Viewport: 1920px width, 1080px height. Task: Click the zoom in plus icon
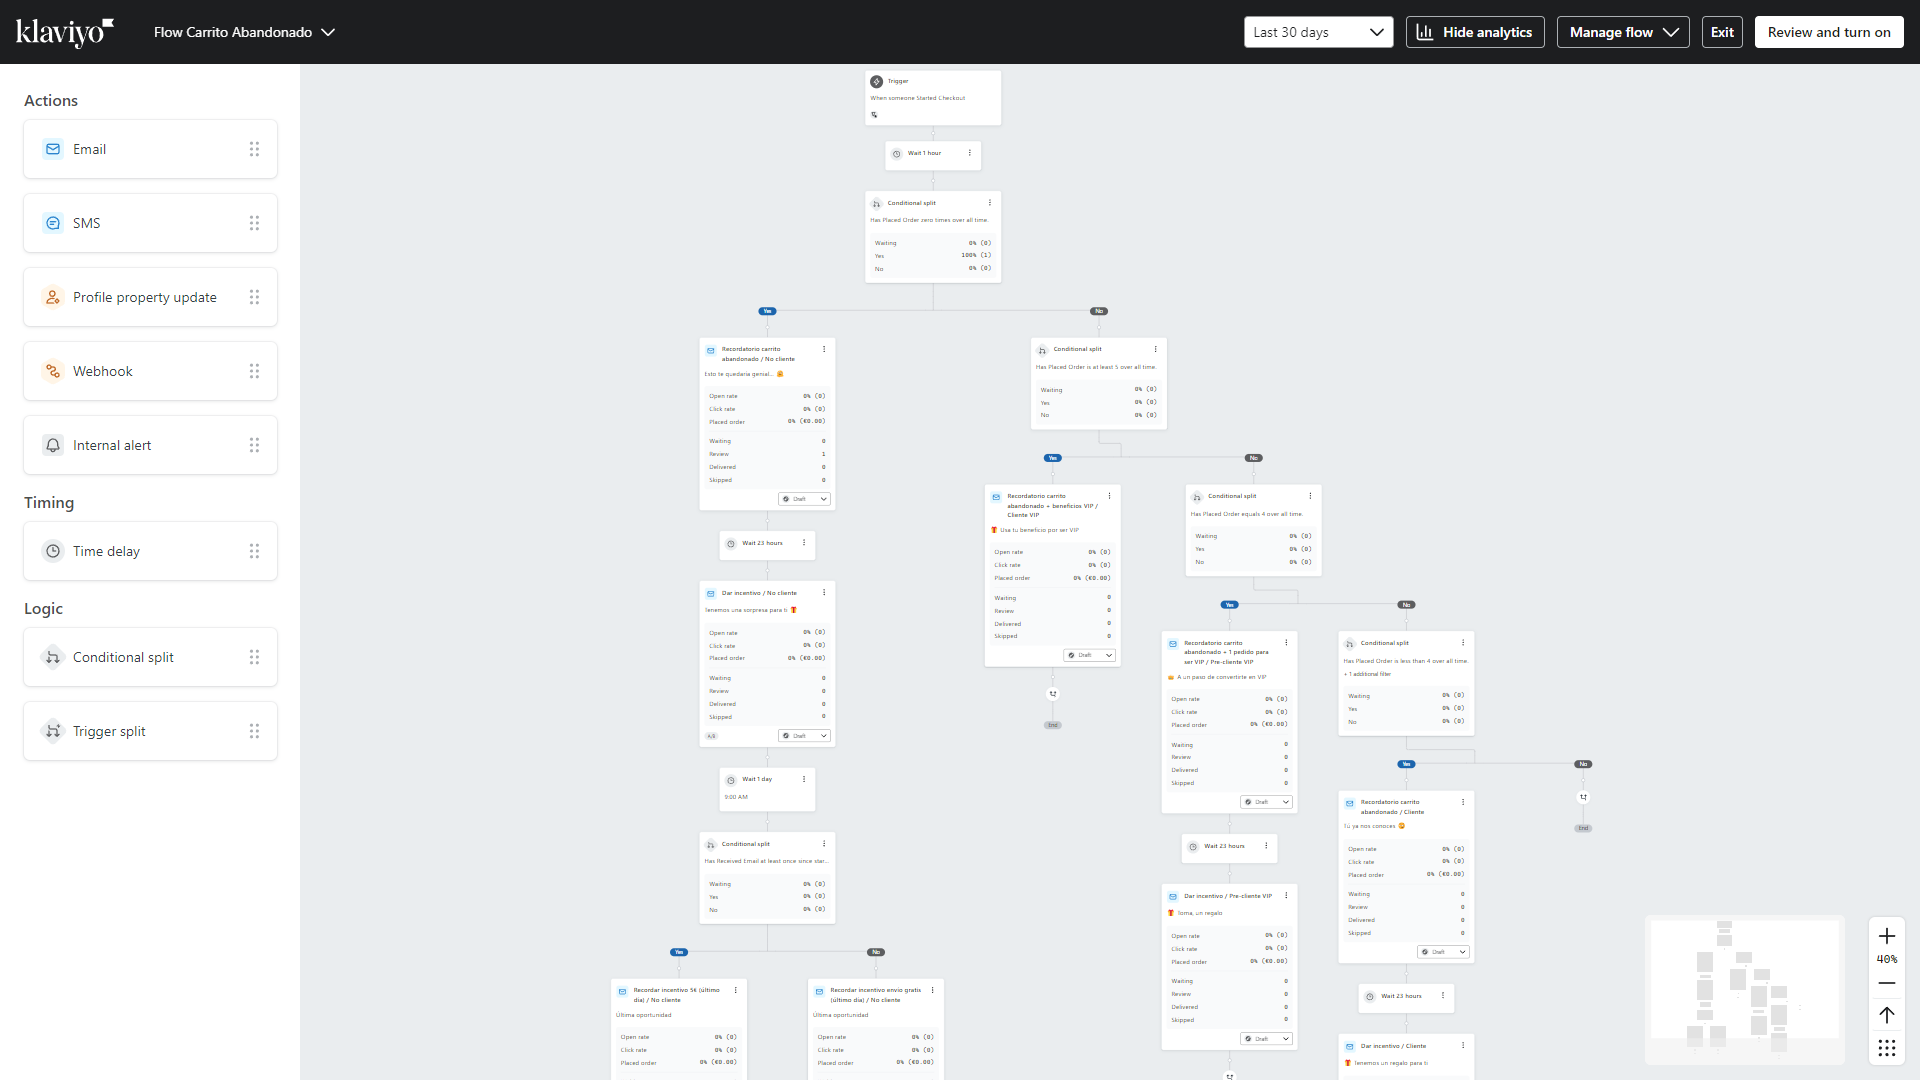[1887, 936]
